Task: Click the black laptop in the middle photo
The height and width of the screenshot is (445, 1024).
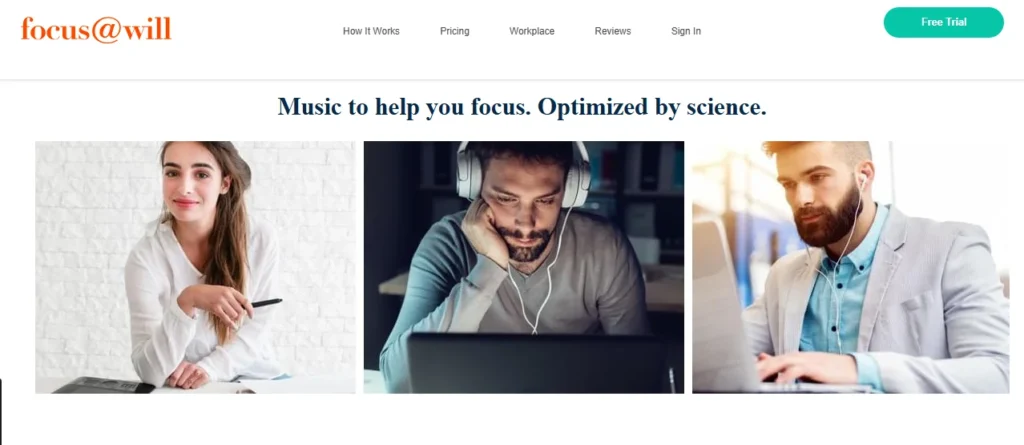Action: (537, 363)
